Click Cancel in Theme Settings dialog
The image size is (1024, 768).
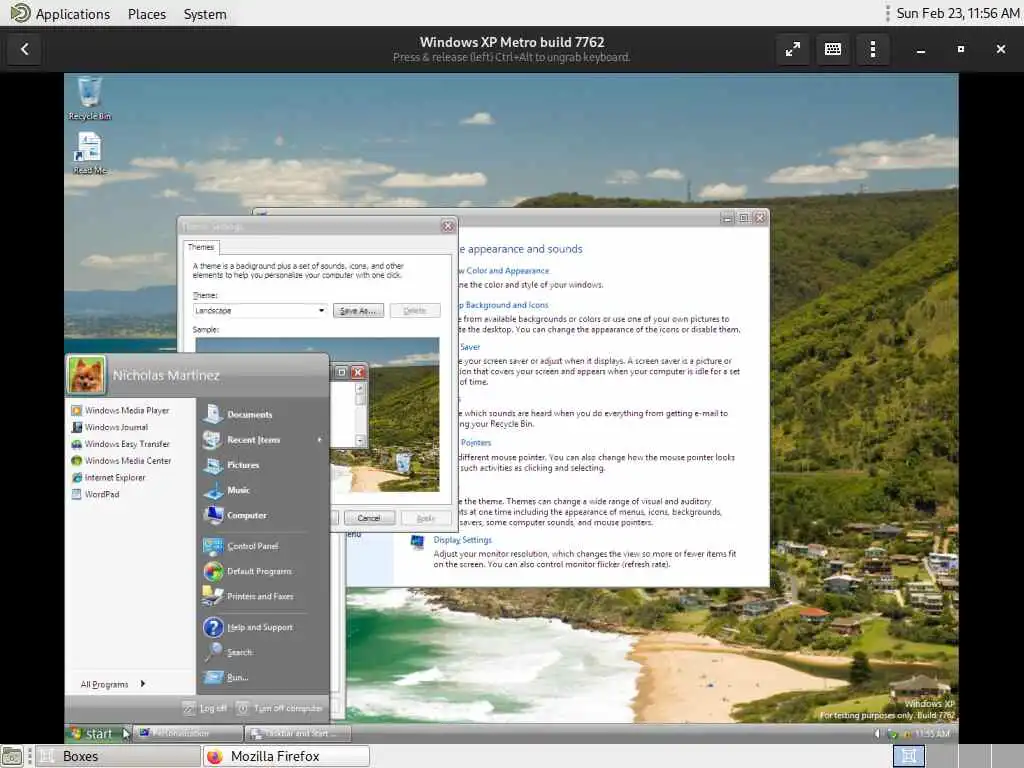pos(369,518)
